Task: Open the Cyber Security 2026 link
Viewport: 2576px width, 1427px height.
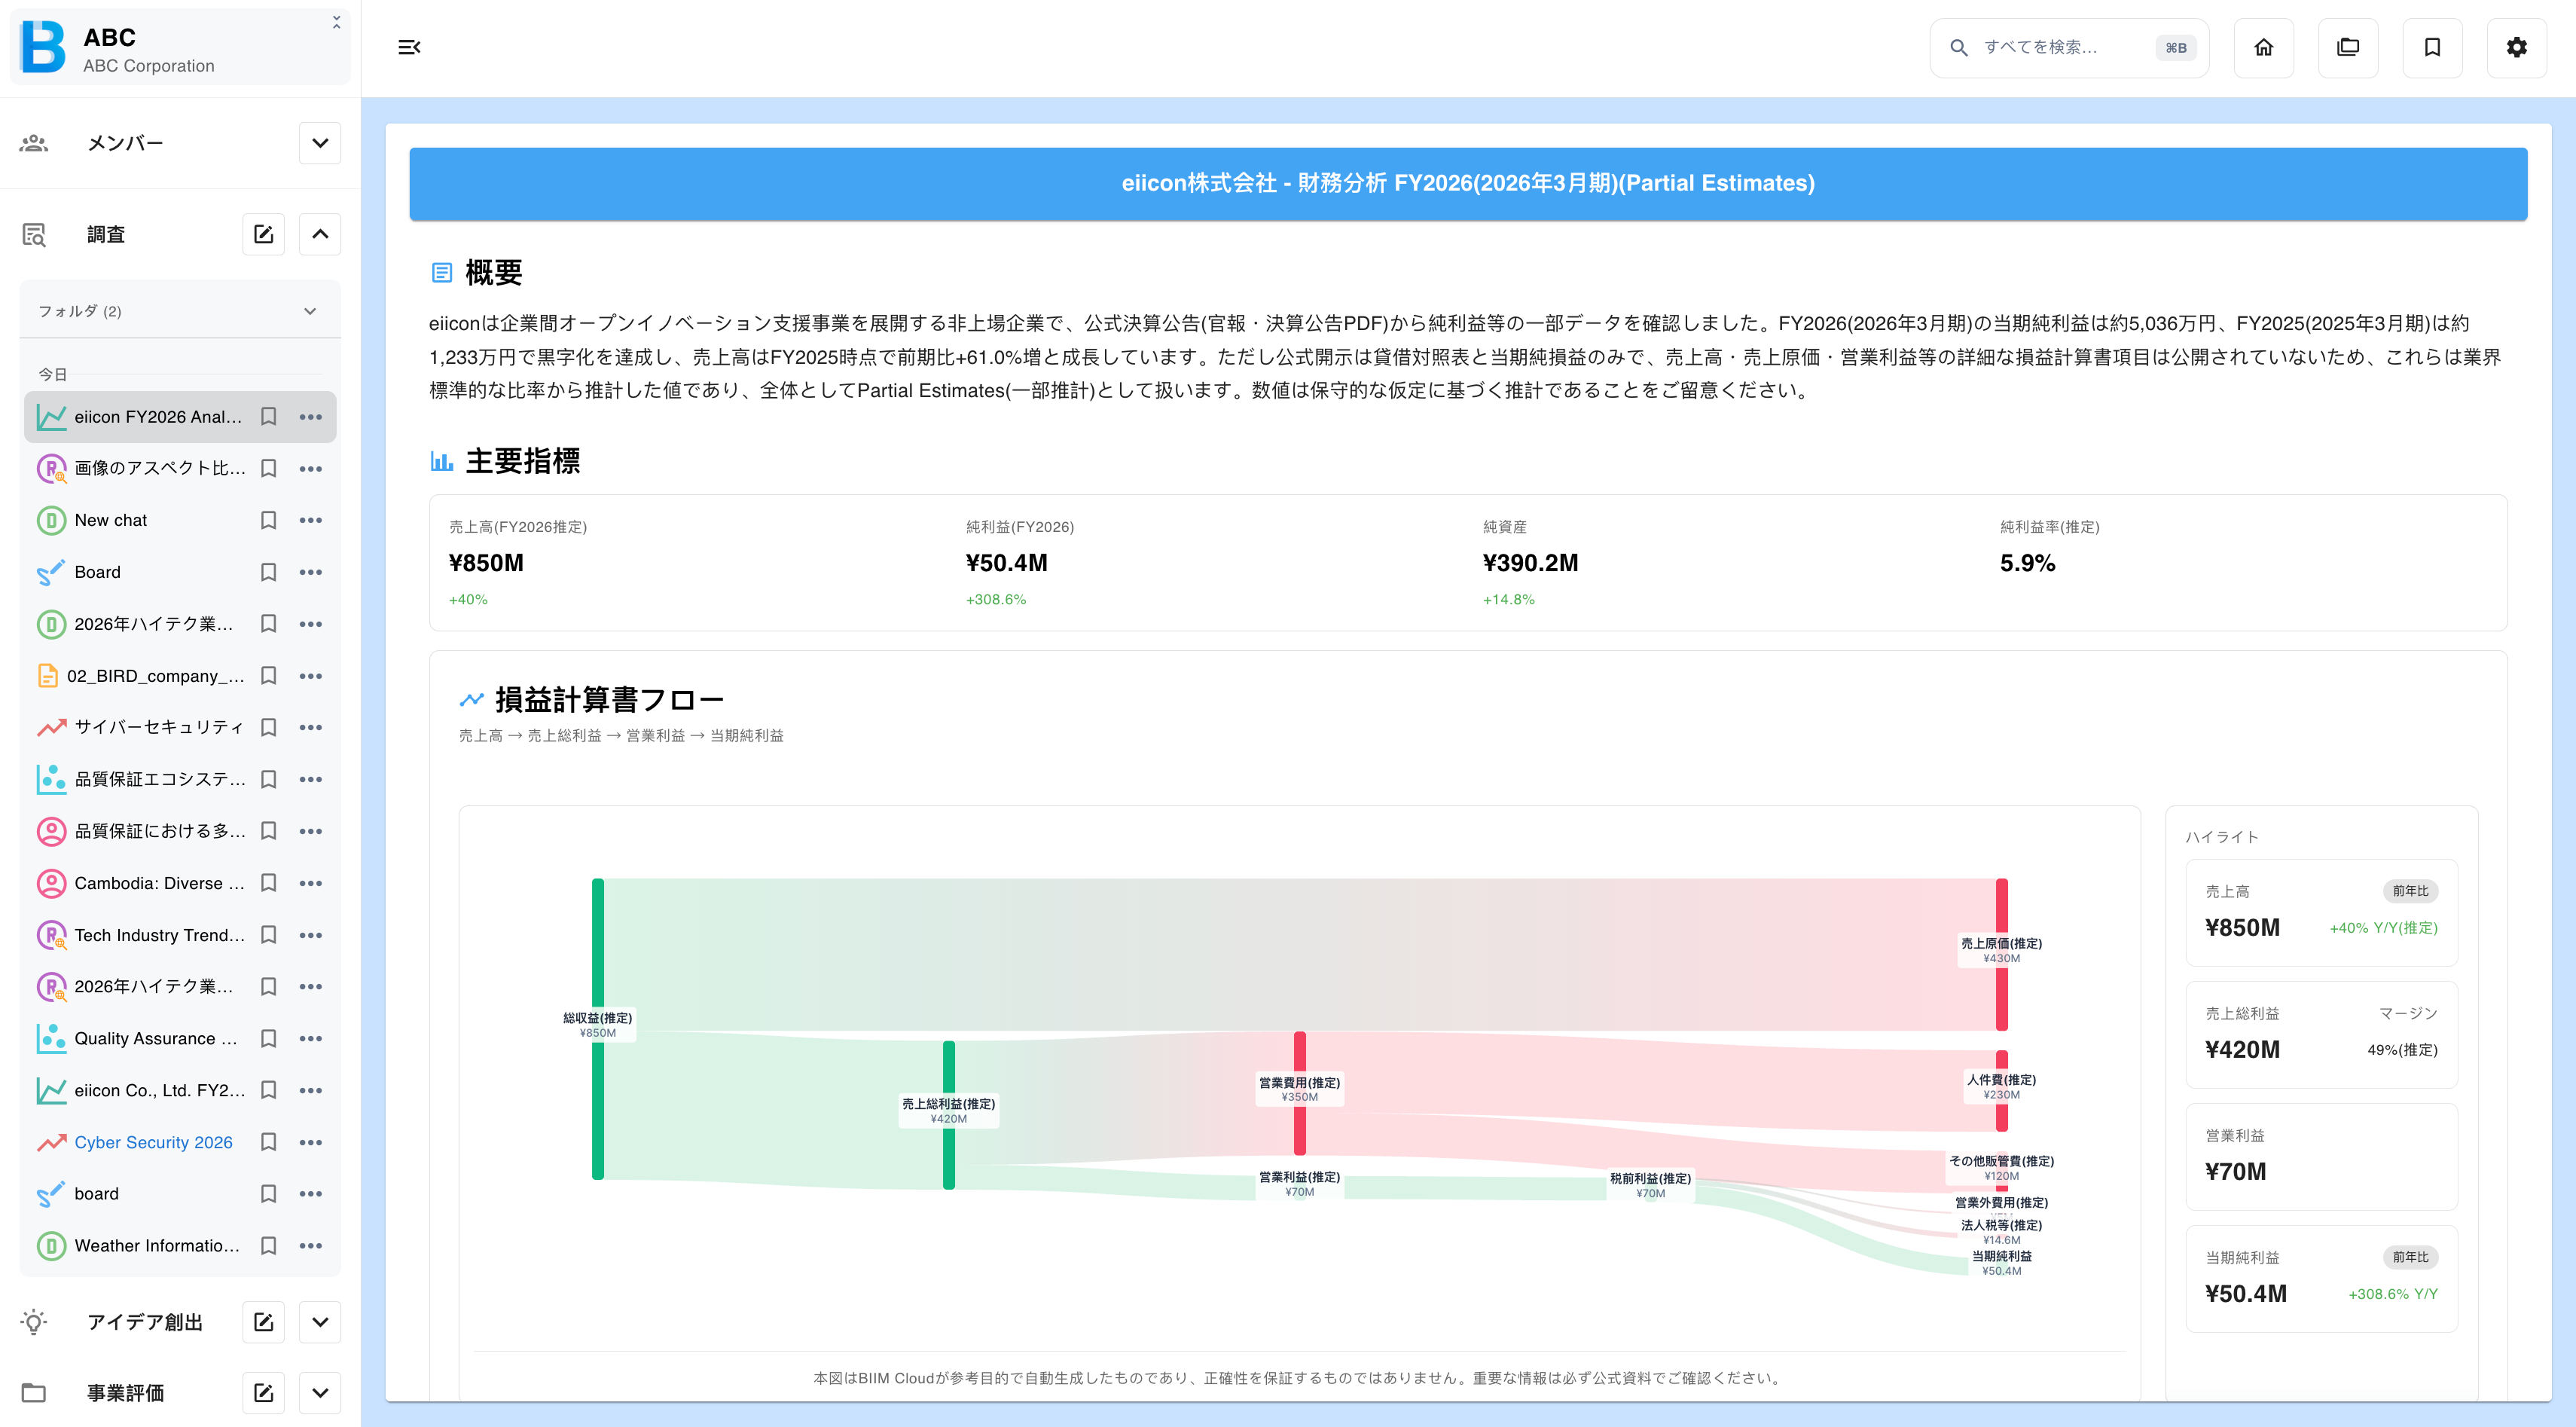Action: 153,1142
